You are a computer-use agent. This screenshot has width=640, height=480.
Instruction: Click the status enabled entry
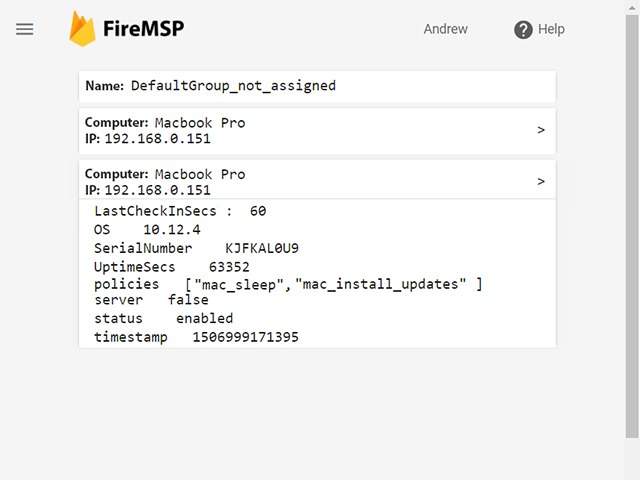(x=163, y=318)
